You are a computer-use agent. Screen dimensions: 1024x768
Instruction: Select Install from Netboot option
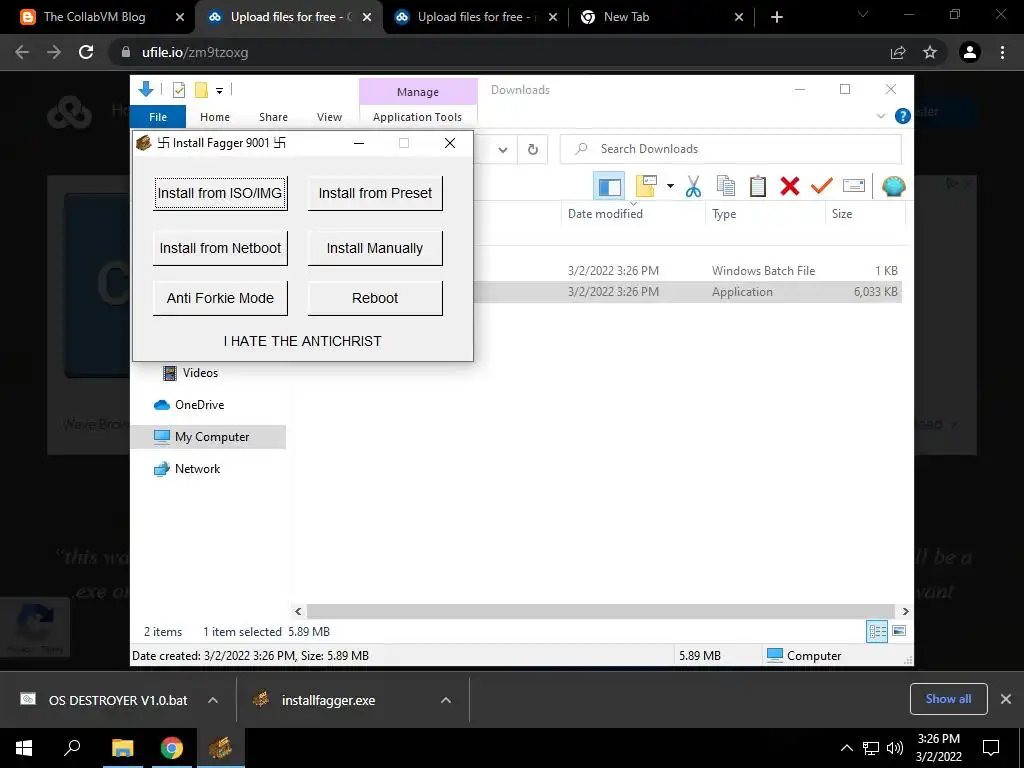pyautogui.click(x=220, y=248)
